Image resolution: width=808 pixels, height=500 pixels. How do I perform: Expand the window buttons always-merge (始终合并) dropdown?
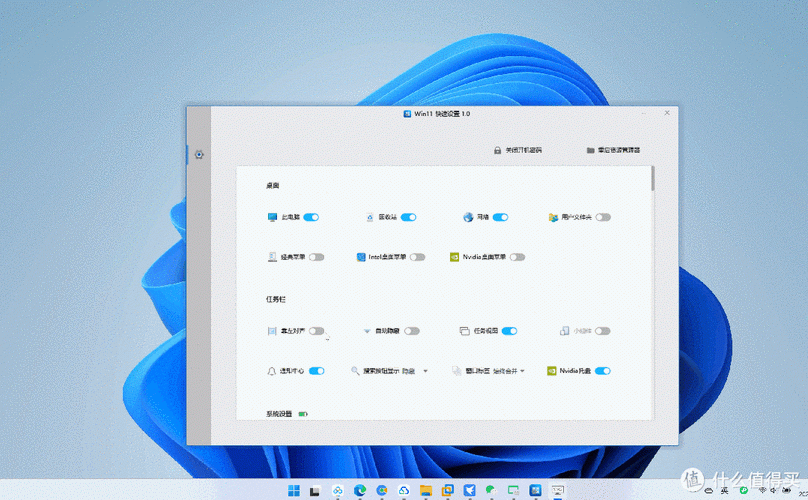[x=523, y=371]
